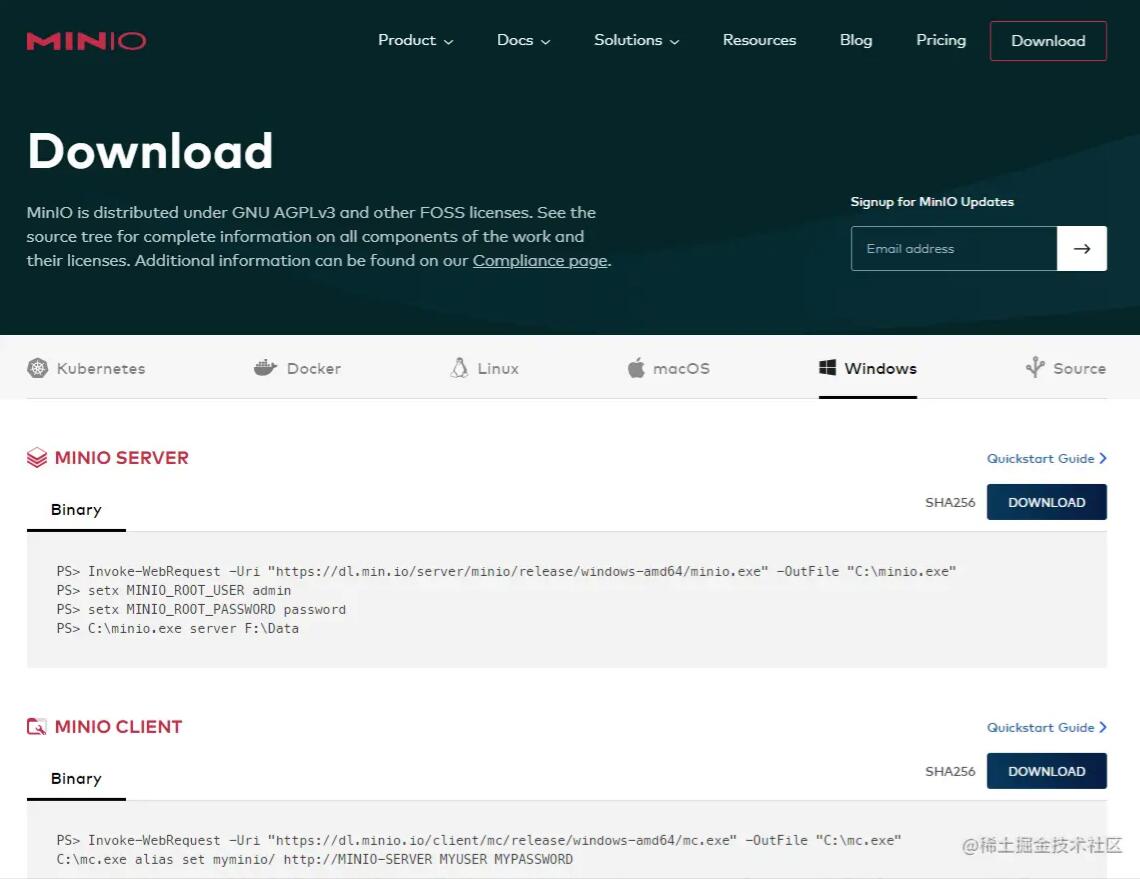Click the Docker whale icon
Viewport: 1140px width, 879px height.
click(265, 368)
